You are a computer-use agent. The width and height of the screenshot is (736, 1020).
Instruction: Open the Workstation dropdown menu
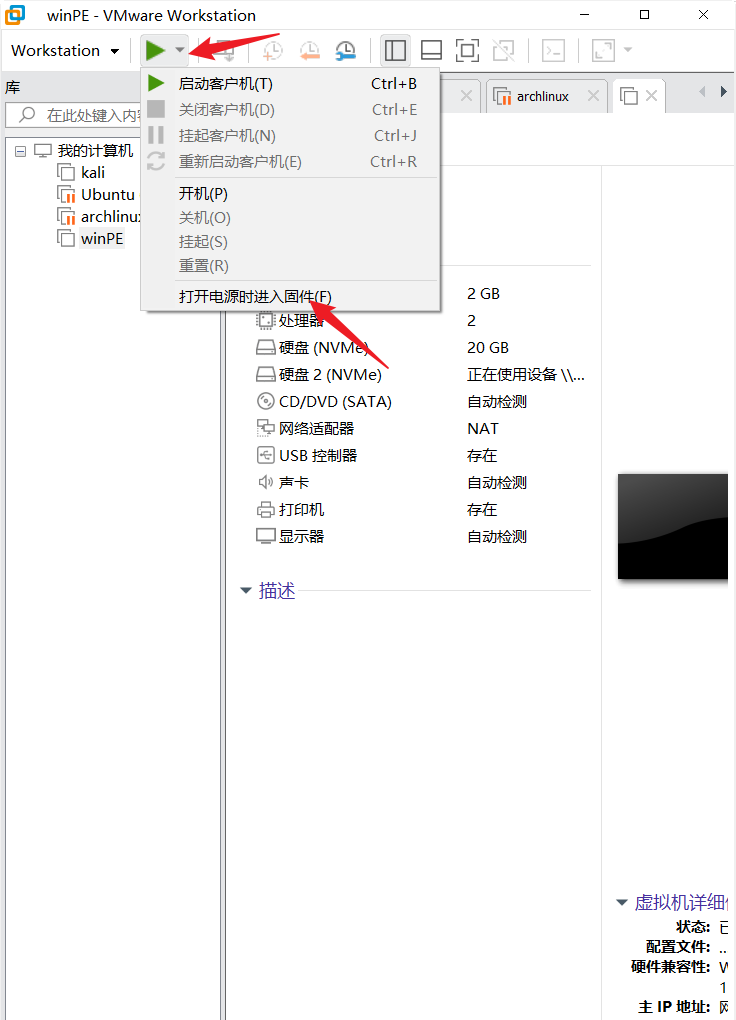tap(65, 50)
